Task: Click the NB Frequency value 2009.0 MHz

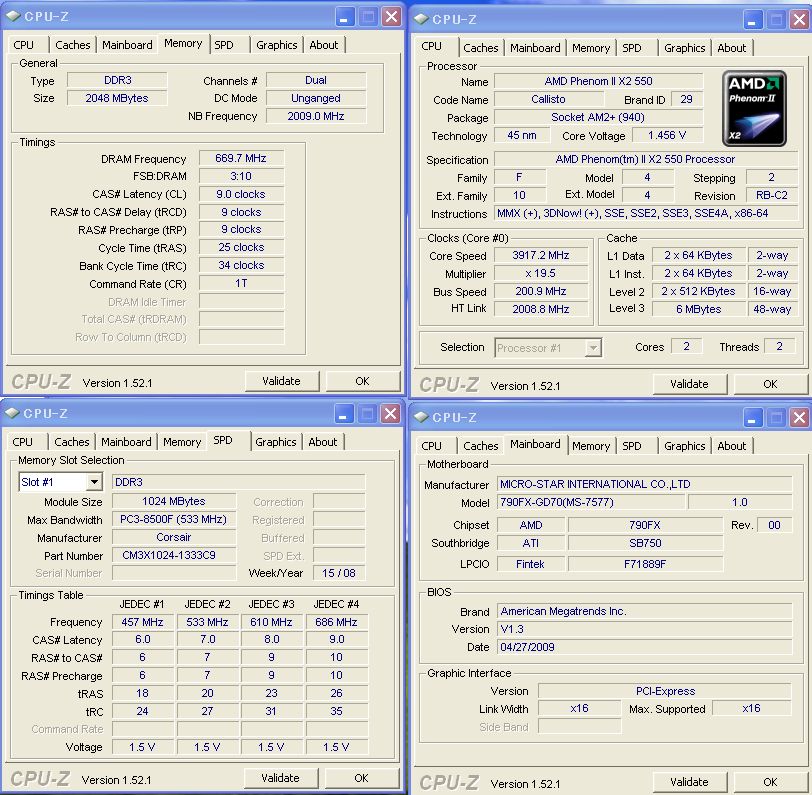Action: [316, 117]
